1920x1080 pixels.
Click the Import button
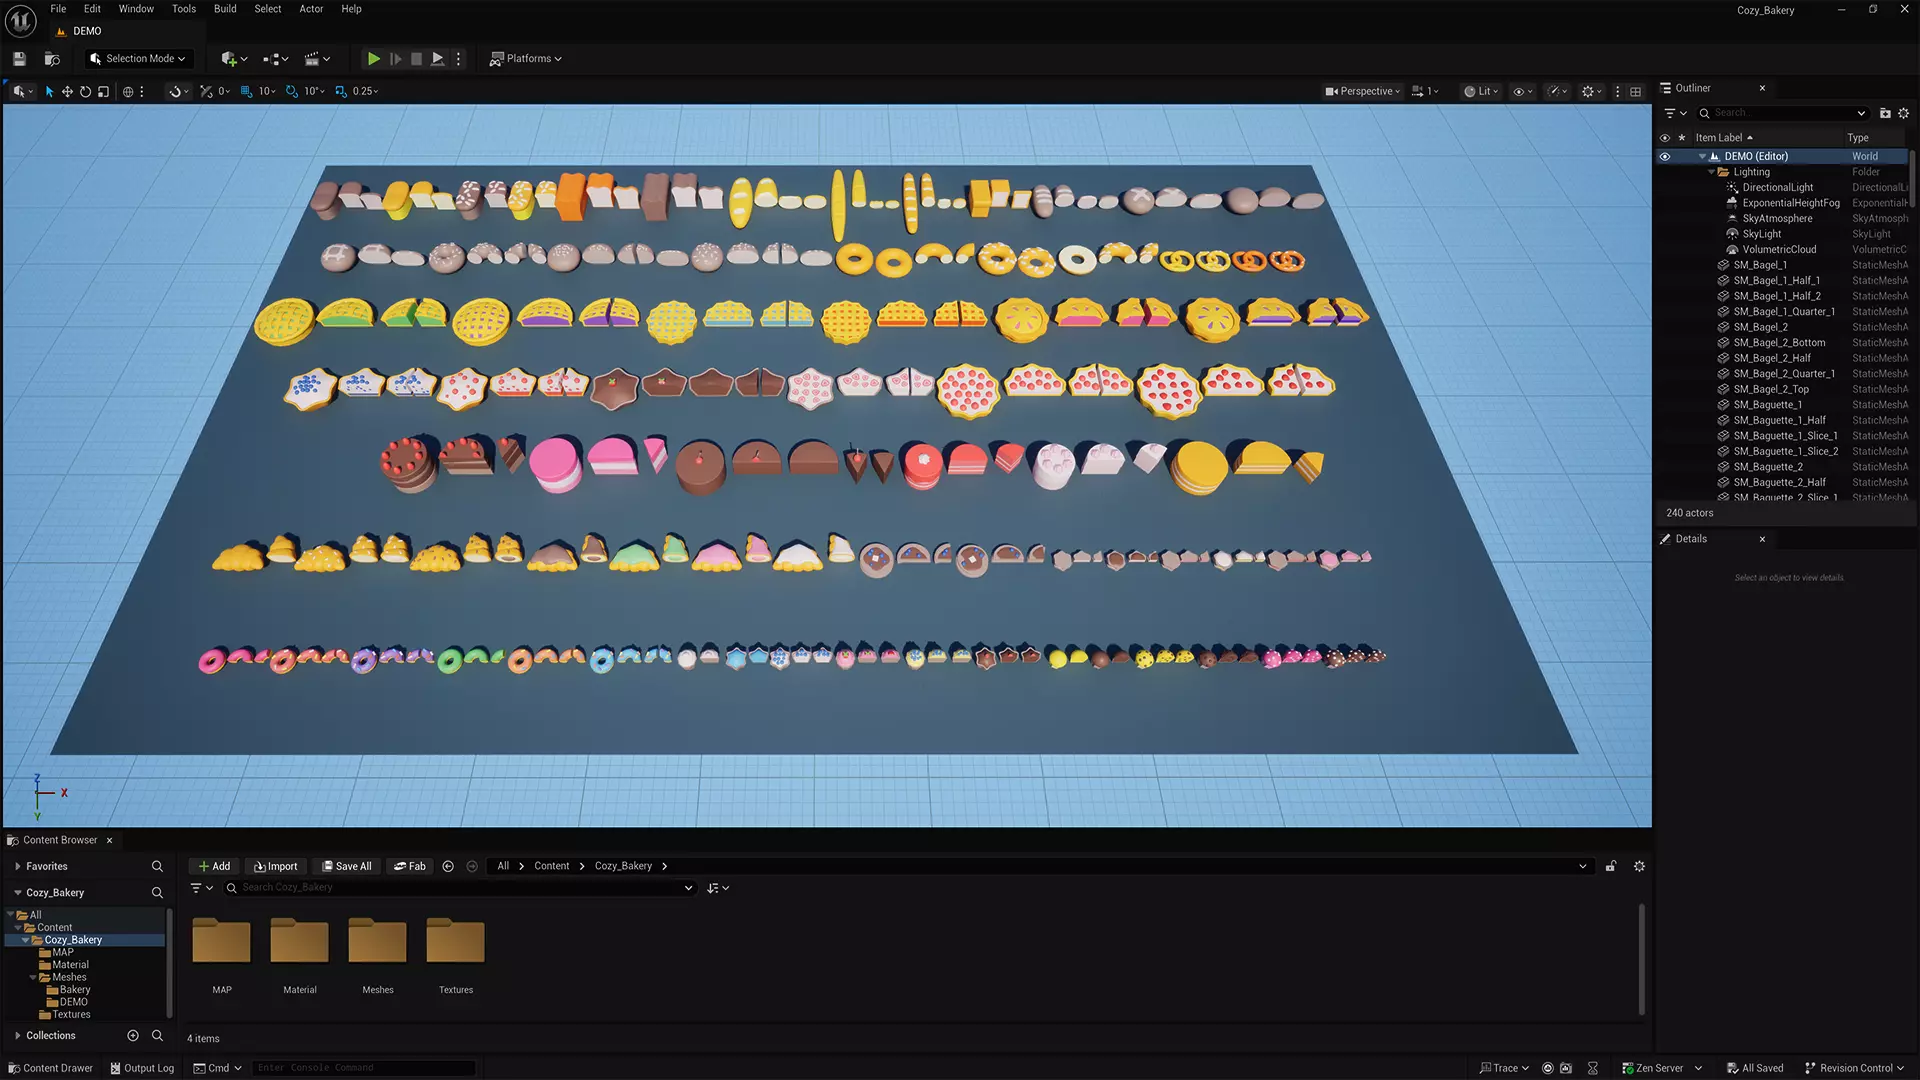(x=276, y=866)
